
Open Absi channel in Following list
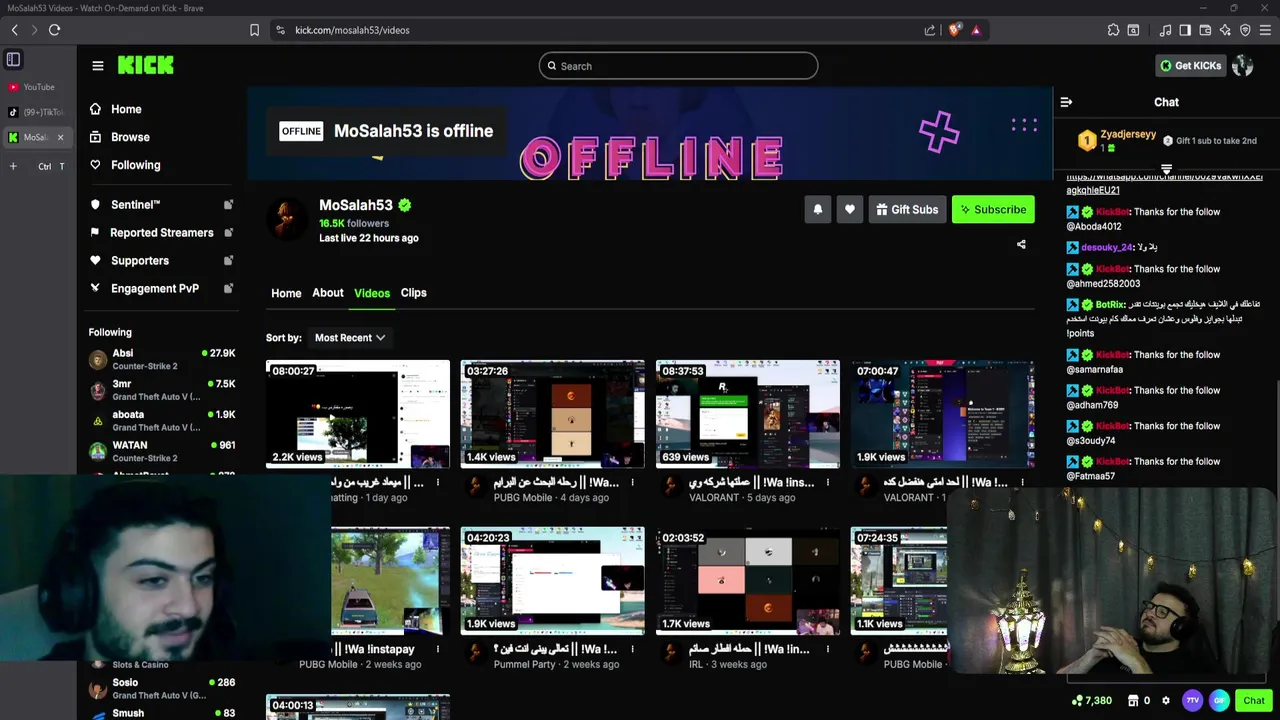(162, 360)
